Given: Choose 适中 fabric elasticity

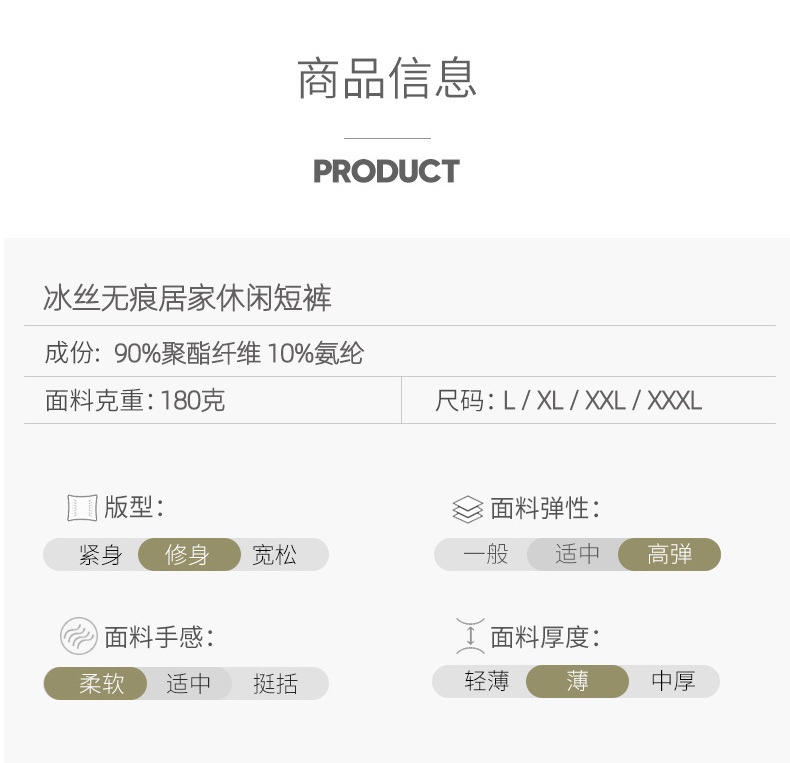Looking at the screenshot, I should point(576,554).
